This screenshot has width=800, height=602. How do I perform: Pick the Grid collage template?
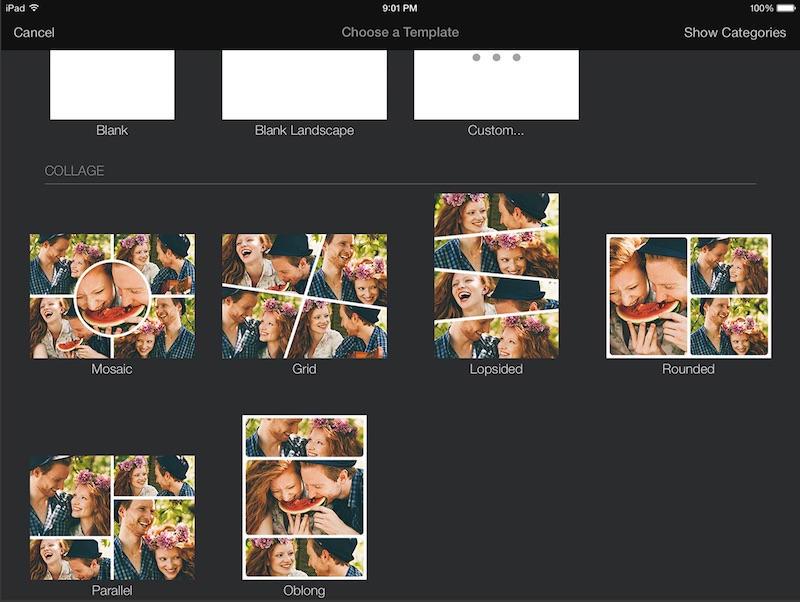click(x=304, y=296)
